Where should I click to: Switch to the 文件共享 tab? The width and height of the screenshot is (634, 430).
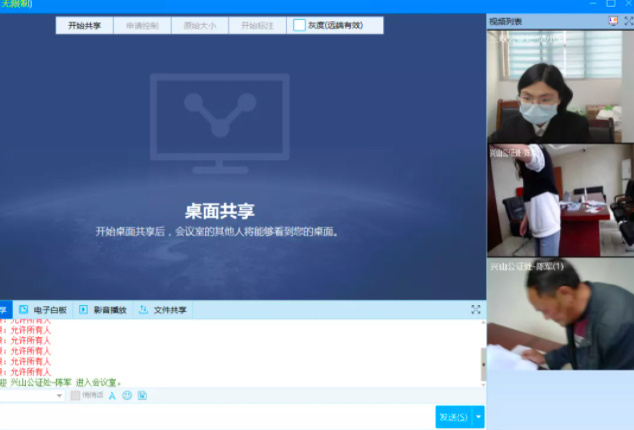click(163, 310)
